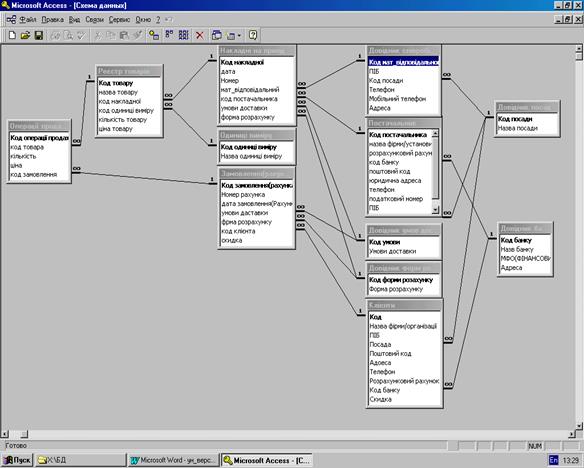This screenshot has height=468, width=584.
Task: Open the Файл menu
Action: click(28, 20)
